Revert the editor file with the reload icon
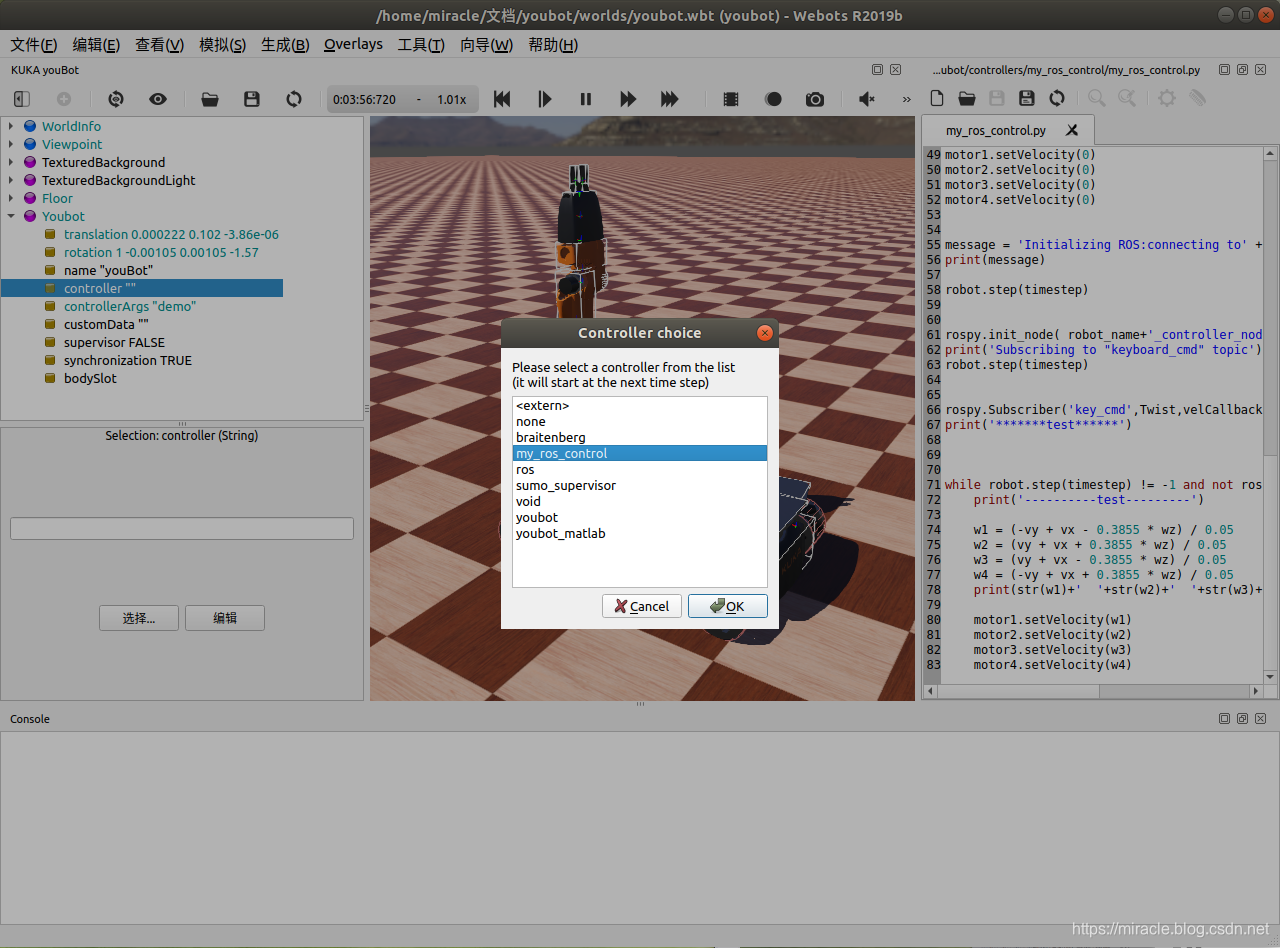1280x948 pixels. 1057,98
